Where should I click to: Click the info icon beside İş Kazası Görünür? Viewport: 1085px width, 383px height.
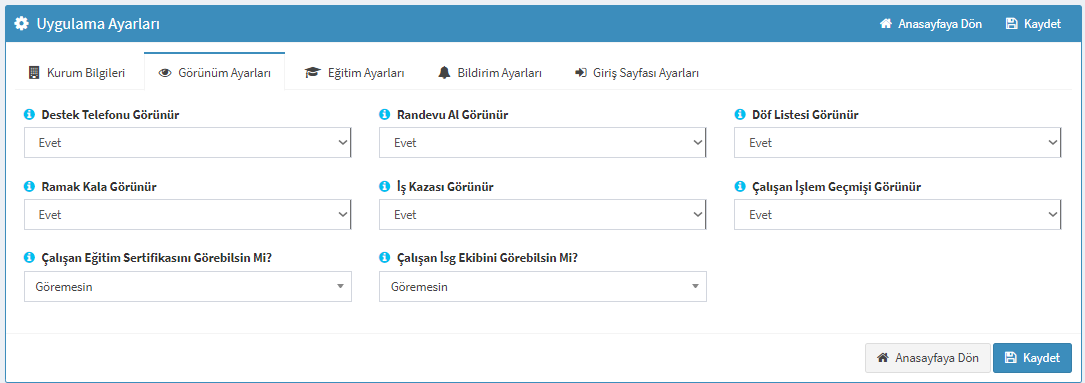coord(384,187)
